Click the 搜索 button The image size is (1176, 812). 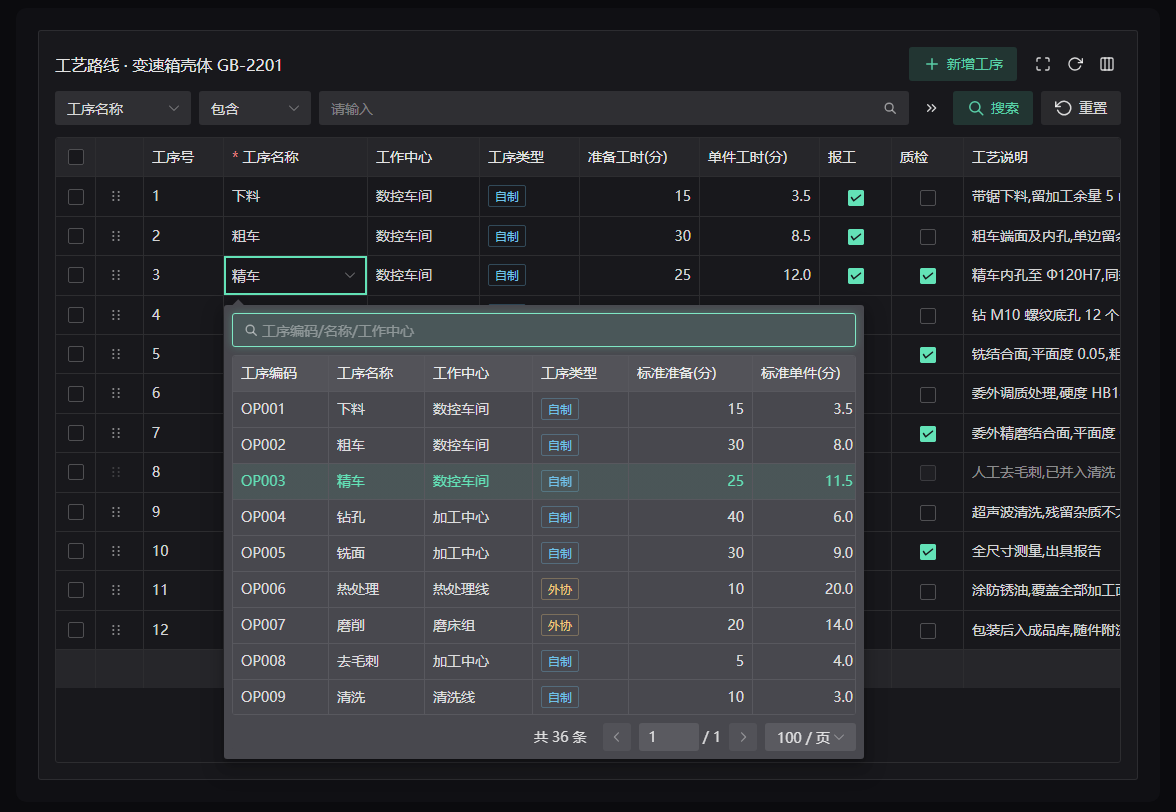pos(993,109)
